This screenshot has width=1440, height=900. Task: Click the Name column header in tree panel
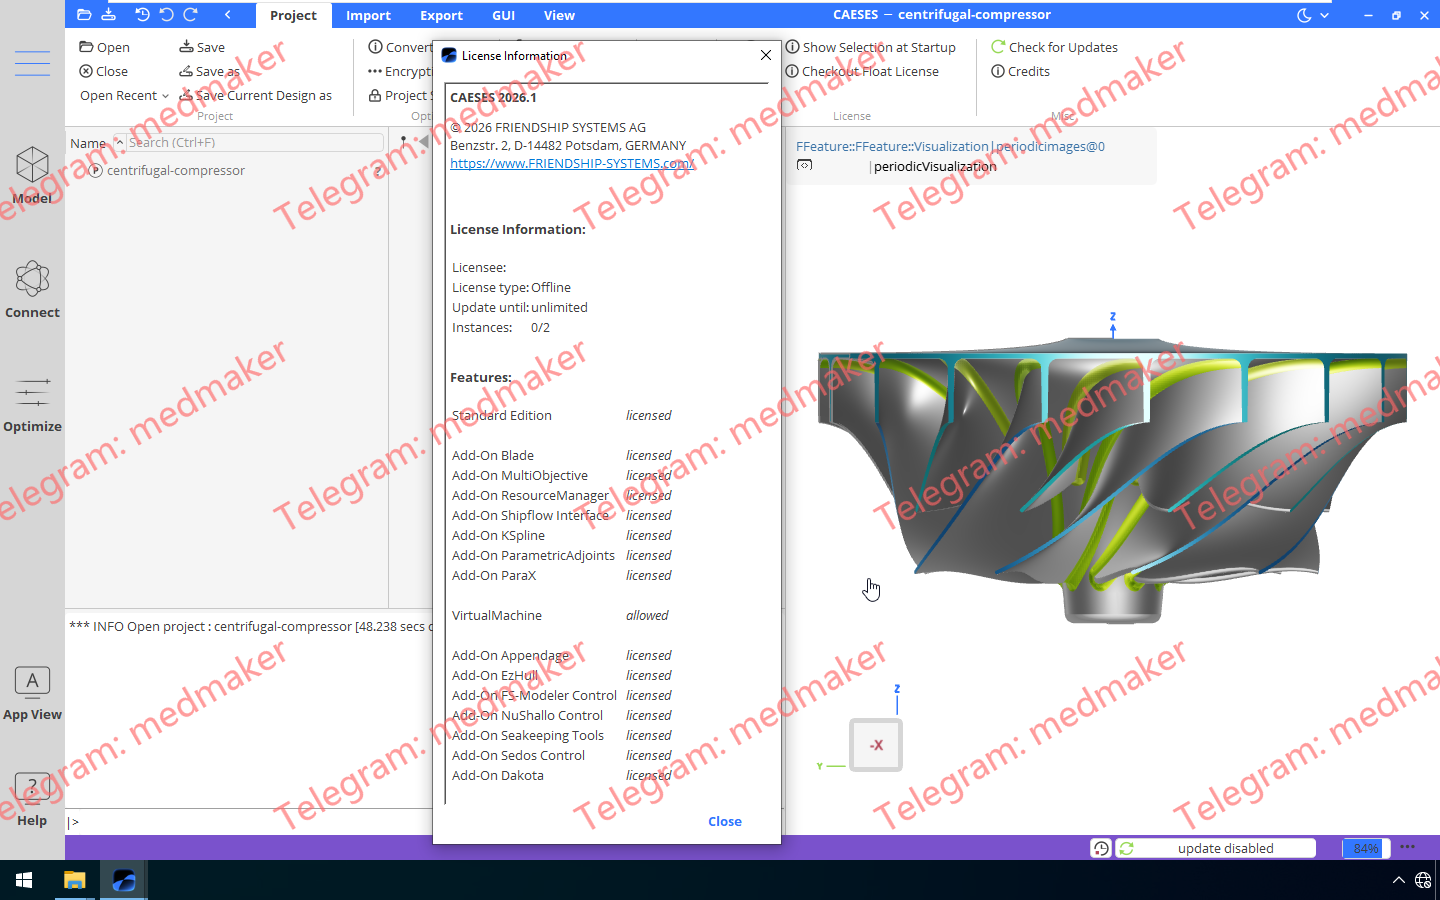(88, 143)
